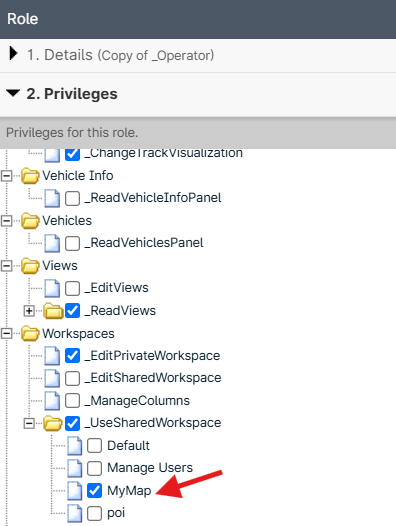Click the Manage Users document icon
Screen dimensions: 396x526
tap(75, 468)
